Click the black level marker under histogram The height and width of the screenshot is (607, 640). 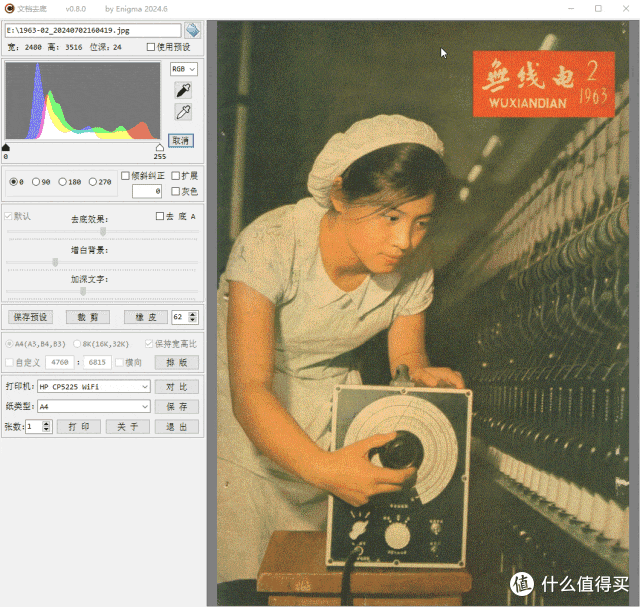coord(6,147)
